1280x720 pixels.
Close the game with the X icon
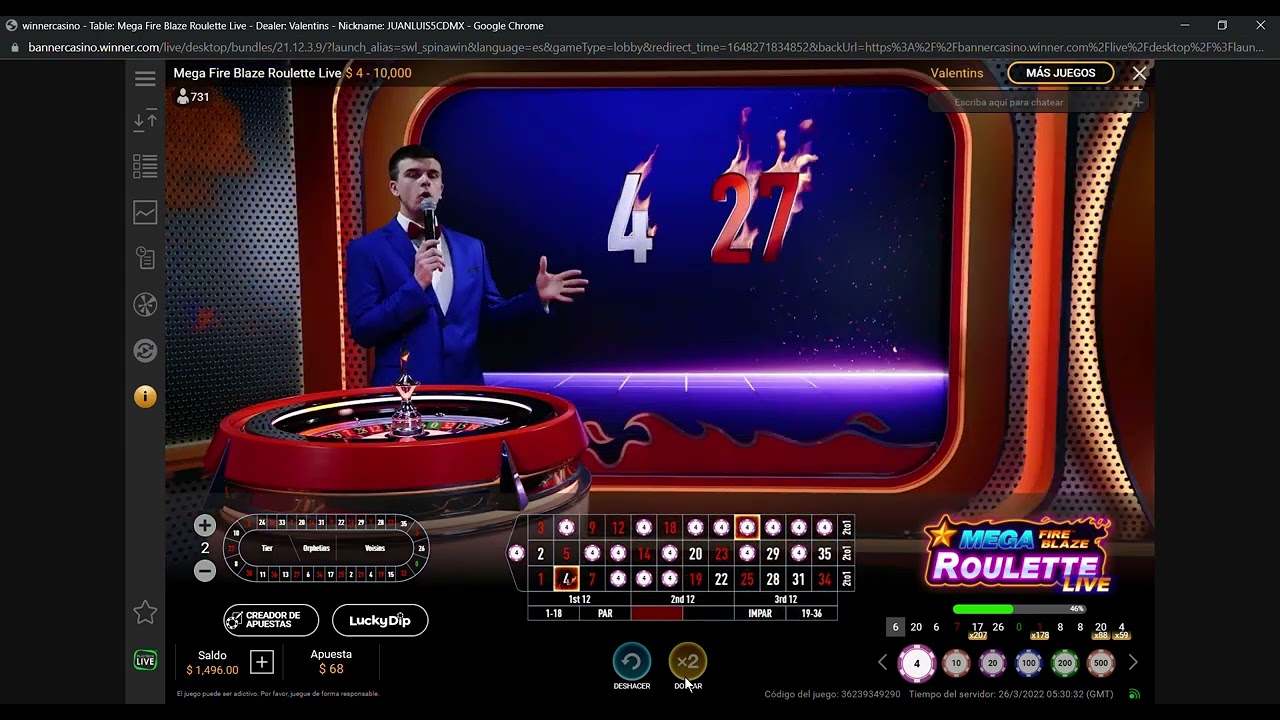[1139, 73]
